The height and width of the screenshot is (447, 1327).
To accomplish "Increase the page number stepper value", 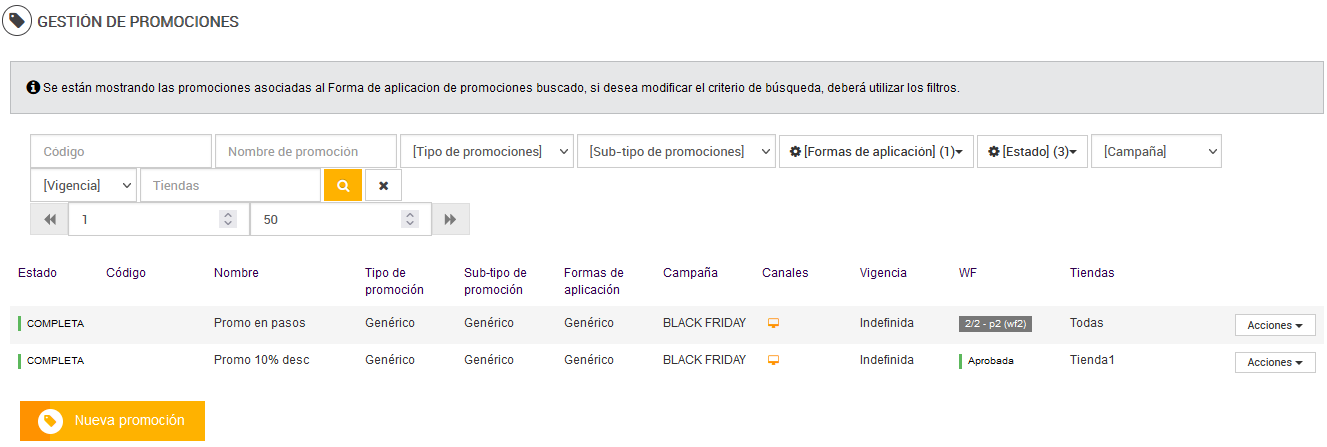I will pos(228,215).
